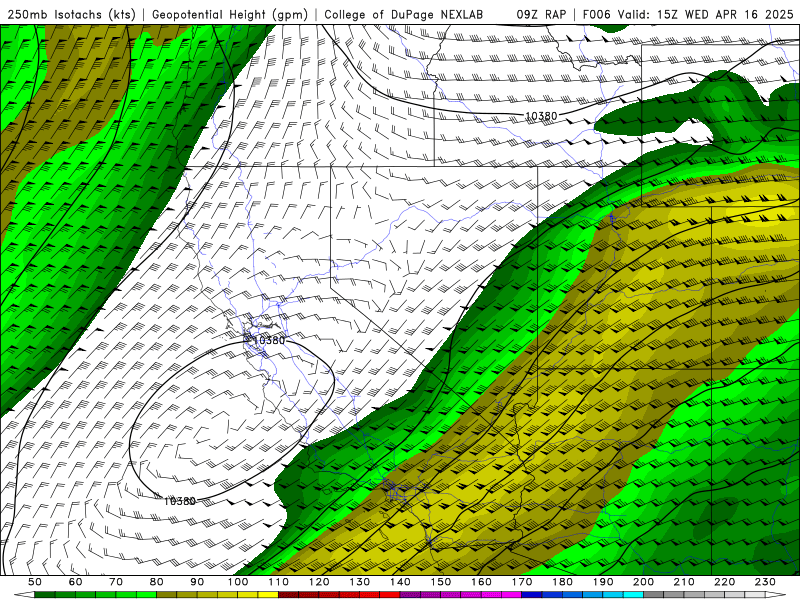
Task: Click the "250mb Isotachs (kts)" title text
Action: (71, 15)
